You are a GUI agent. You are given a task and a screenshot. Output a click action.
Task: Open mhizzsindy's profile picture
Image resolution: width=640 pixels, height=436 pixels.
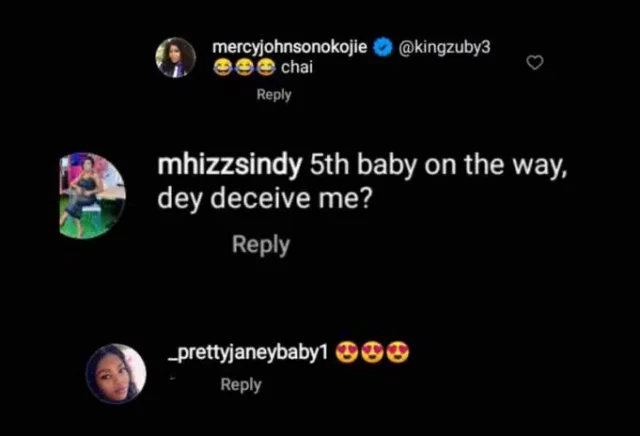click(92, 196)
